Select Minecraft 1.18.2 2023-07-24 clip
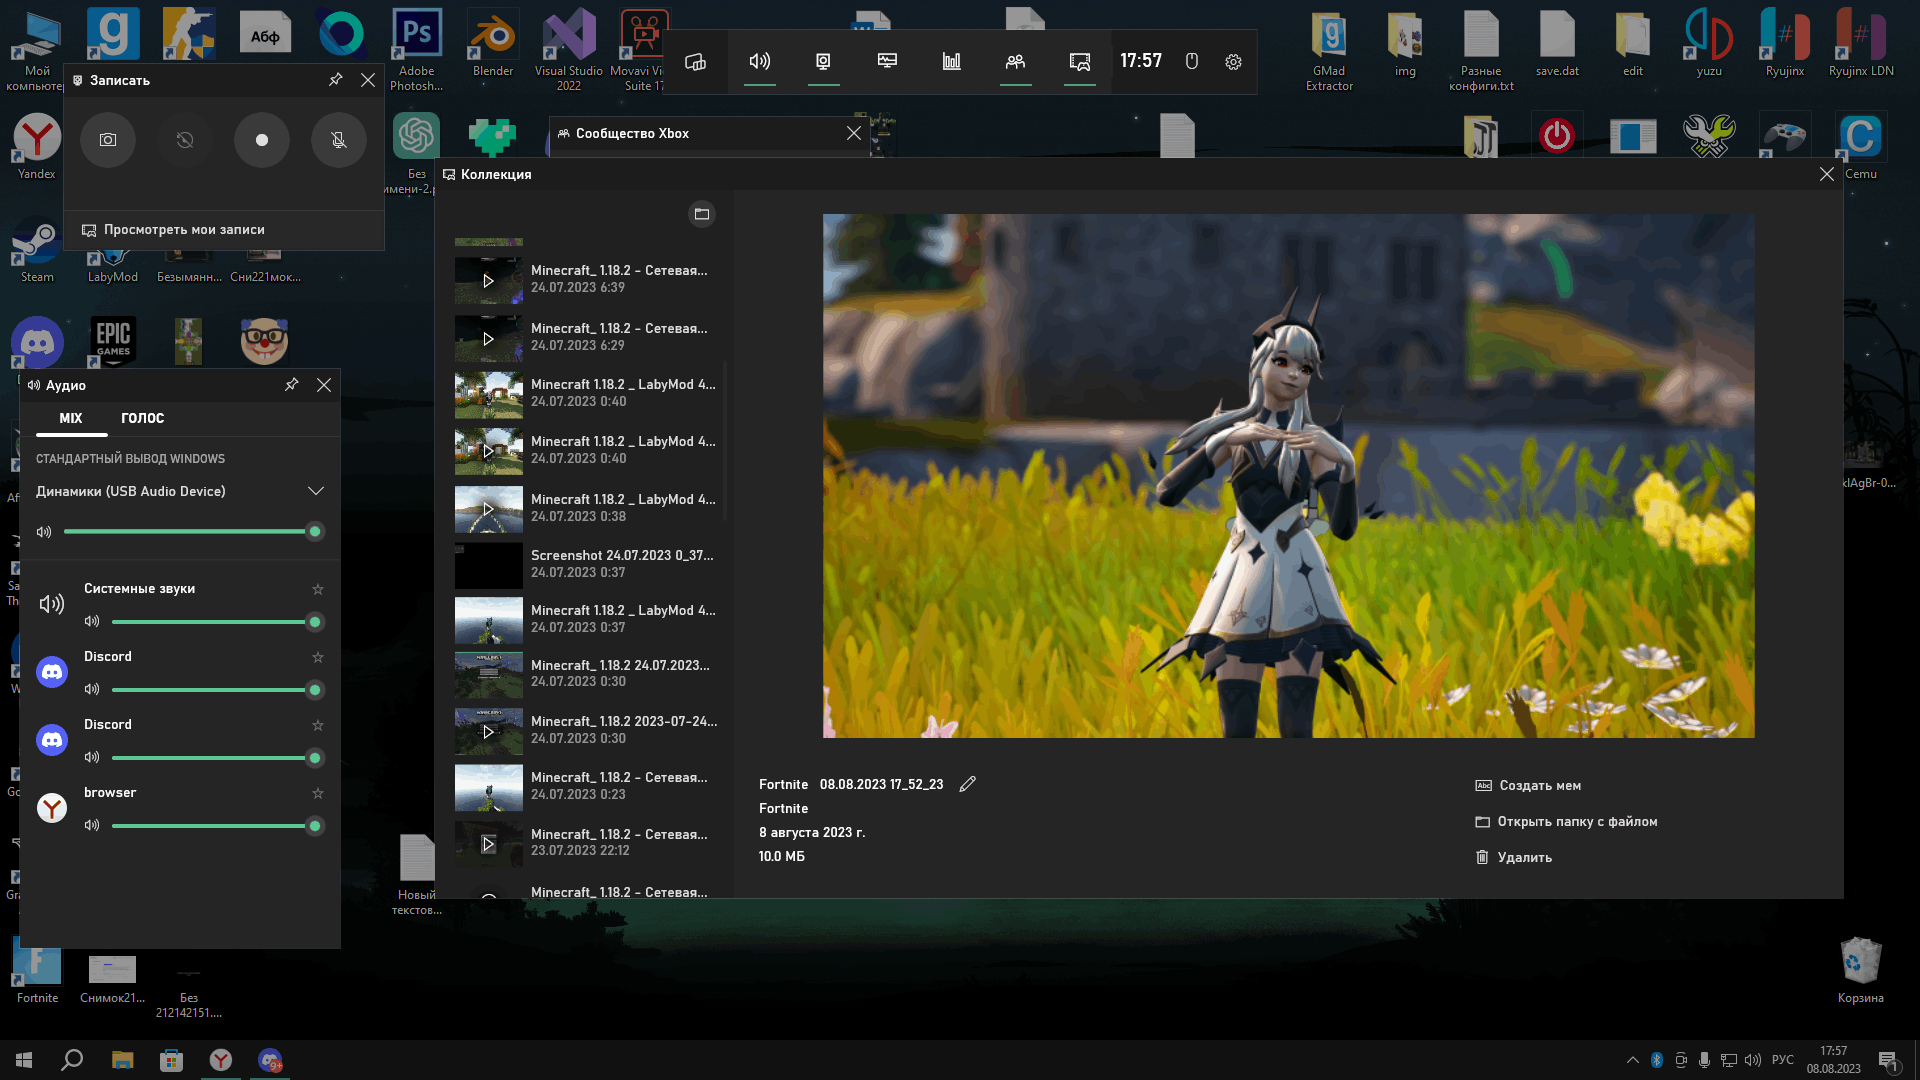 587,731
